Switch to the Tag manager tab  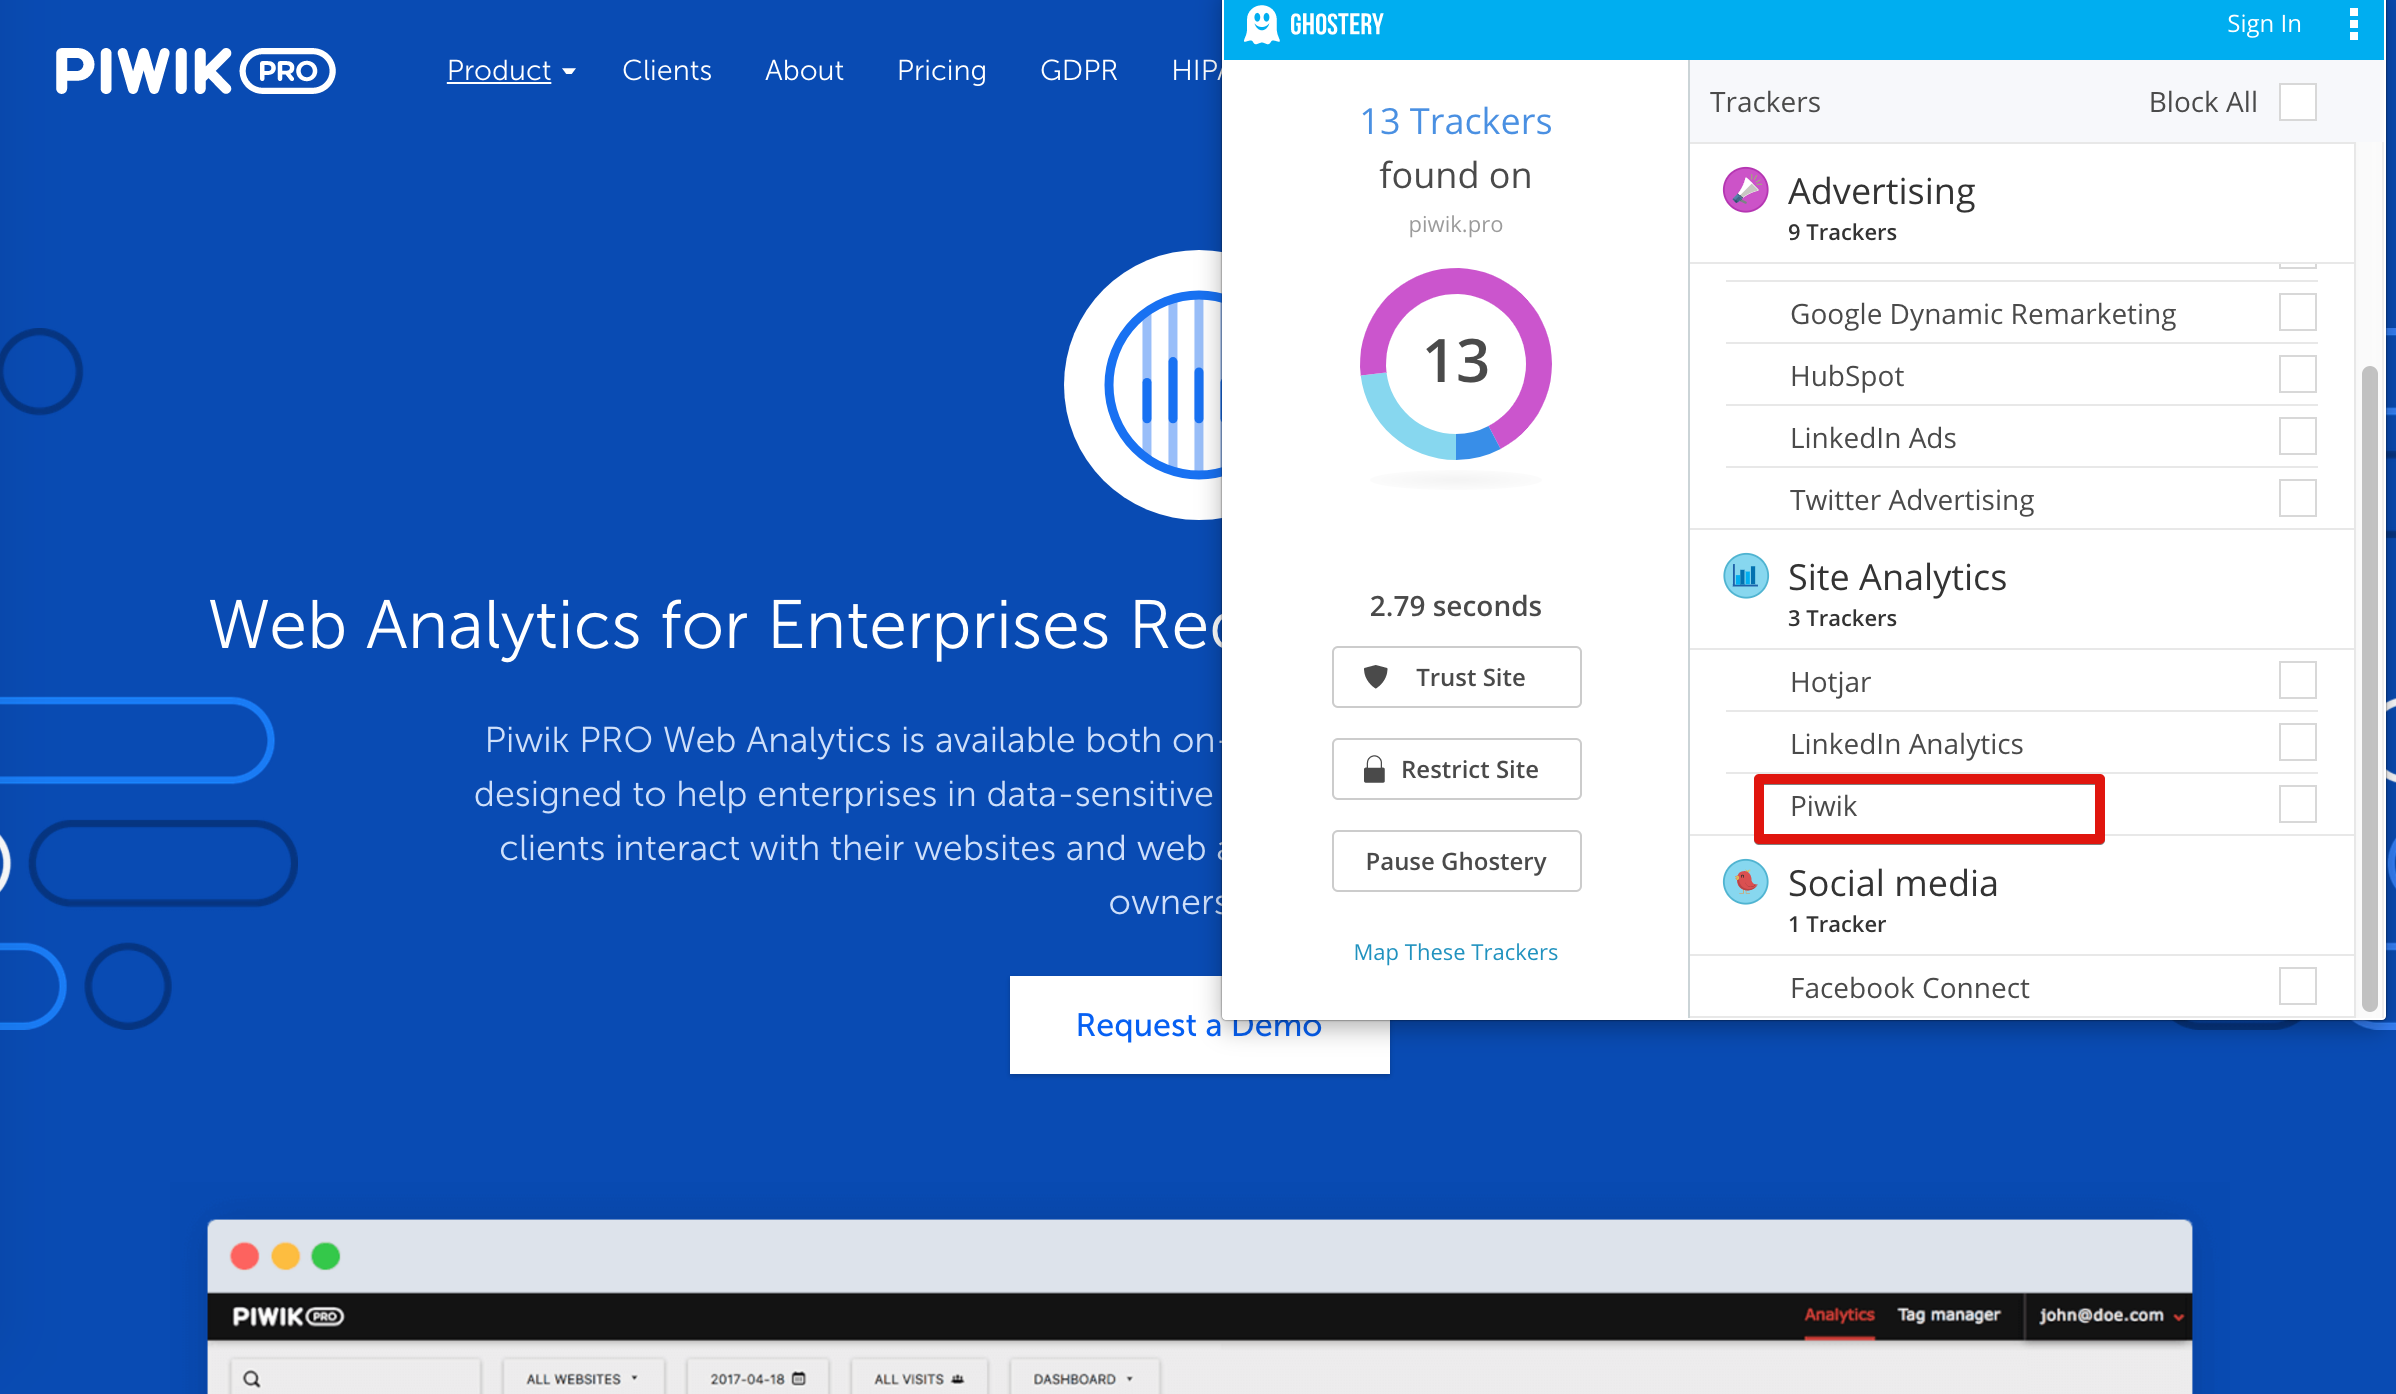(x=1949, y=1315)
